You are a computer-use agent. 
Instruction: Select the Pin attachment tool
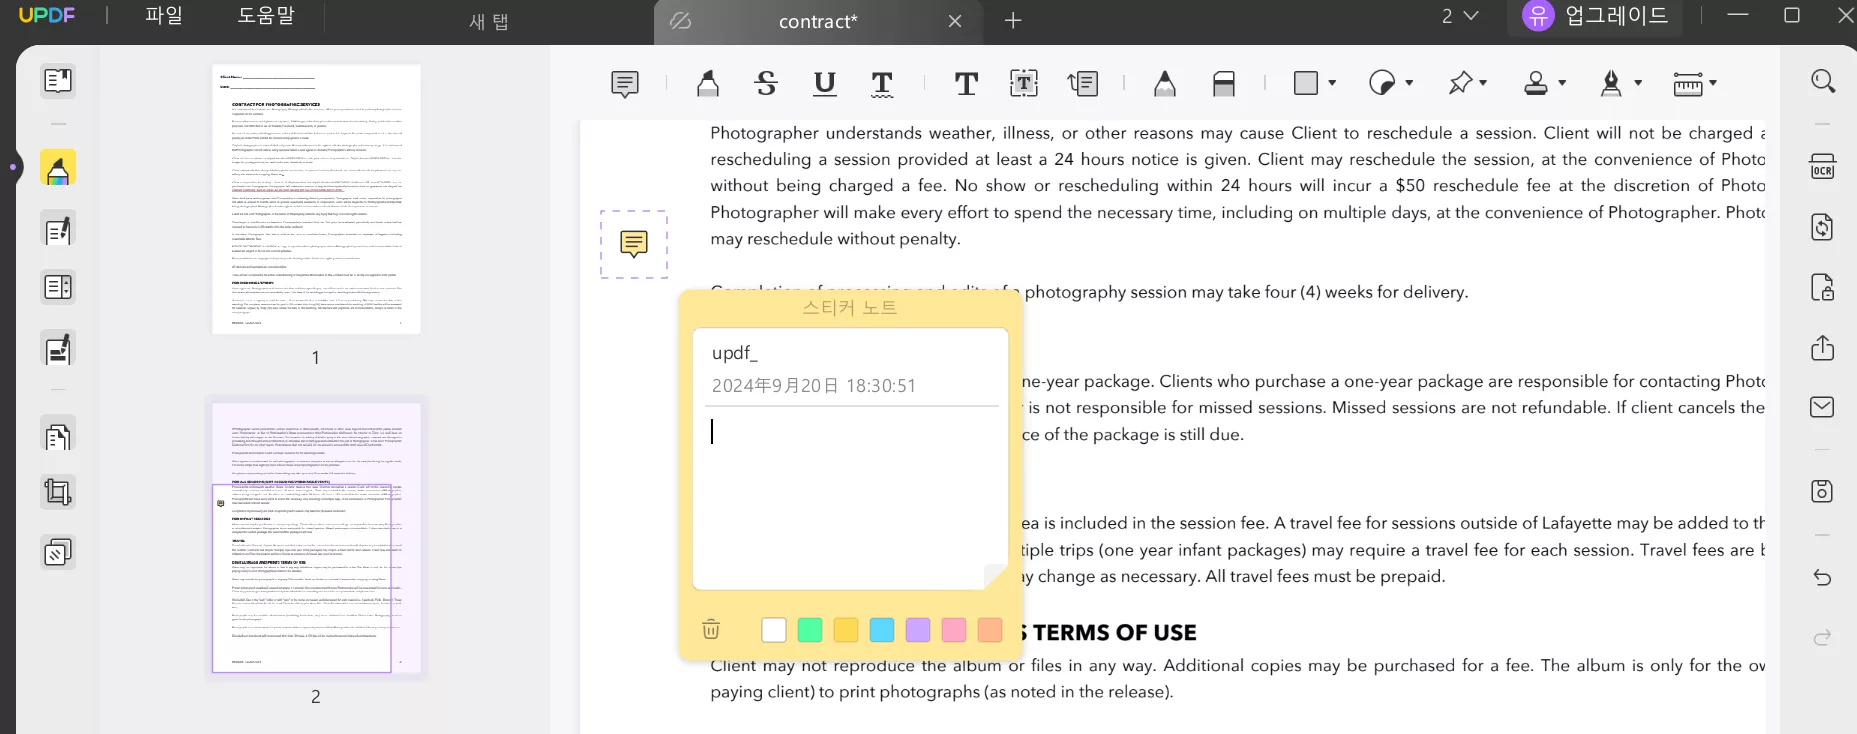[1461, 83]
